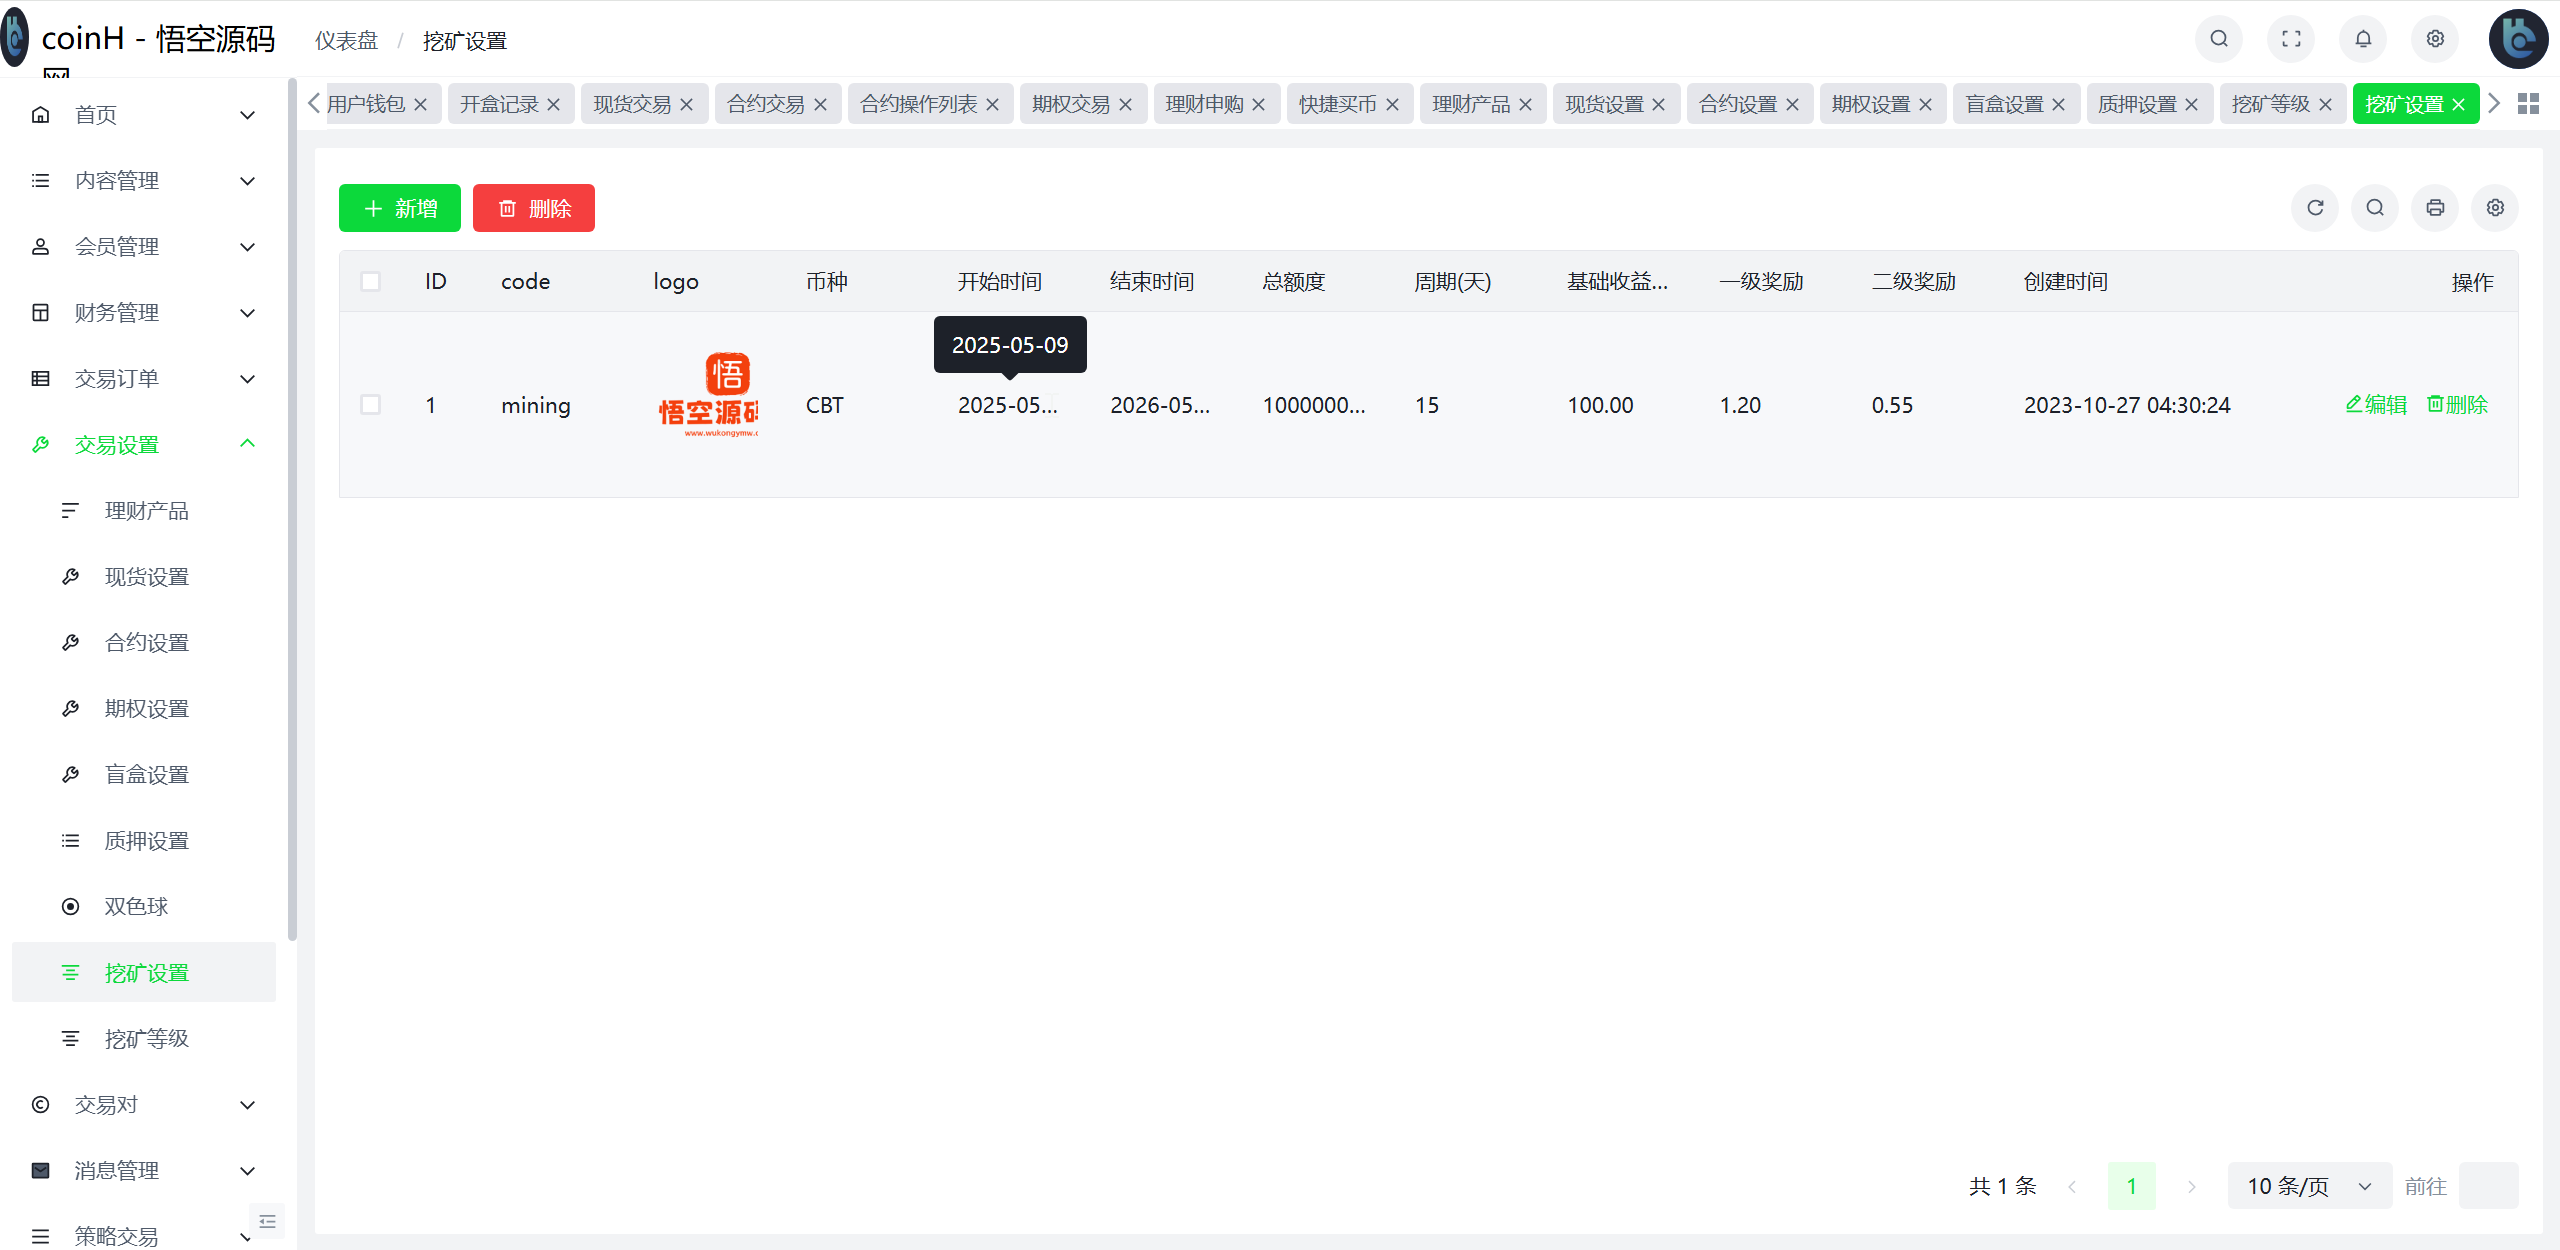The image size is (2560, 1250).
Task: Click the 前往 page number input
Action: click(x=2488, y=1186)
